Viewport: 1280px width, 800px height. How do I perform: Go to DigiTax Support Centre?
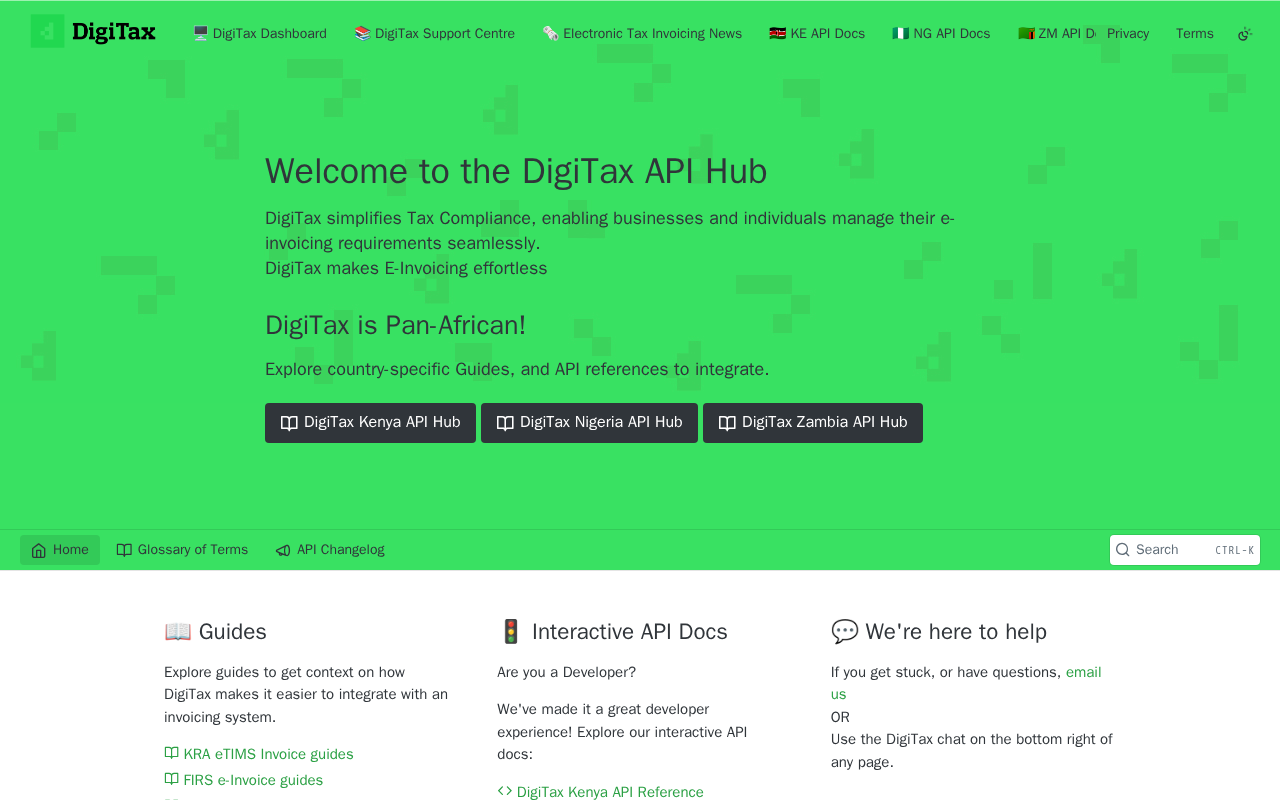(435, 34)
